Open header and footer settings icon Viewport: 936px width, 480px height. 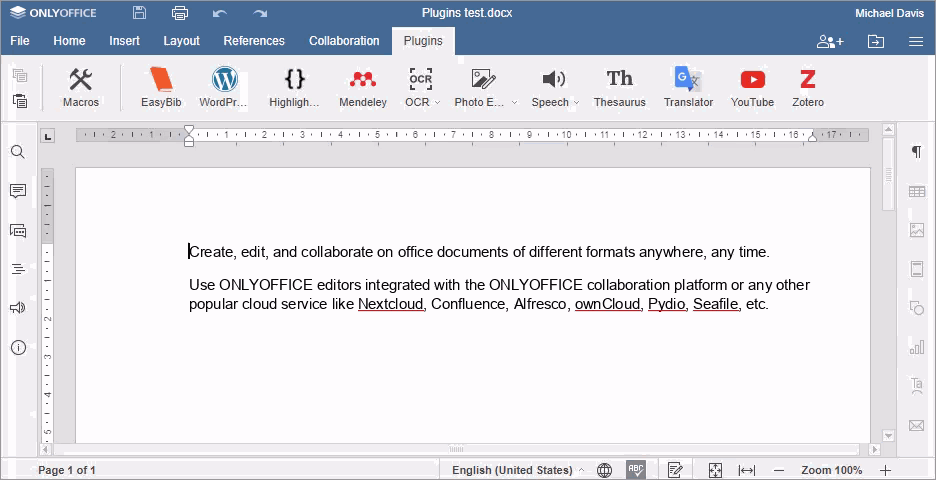[x=916, y=269]
